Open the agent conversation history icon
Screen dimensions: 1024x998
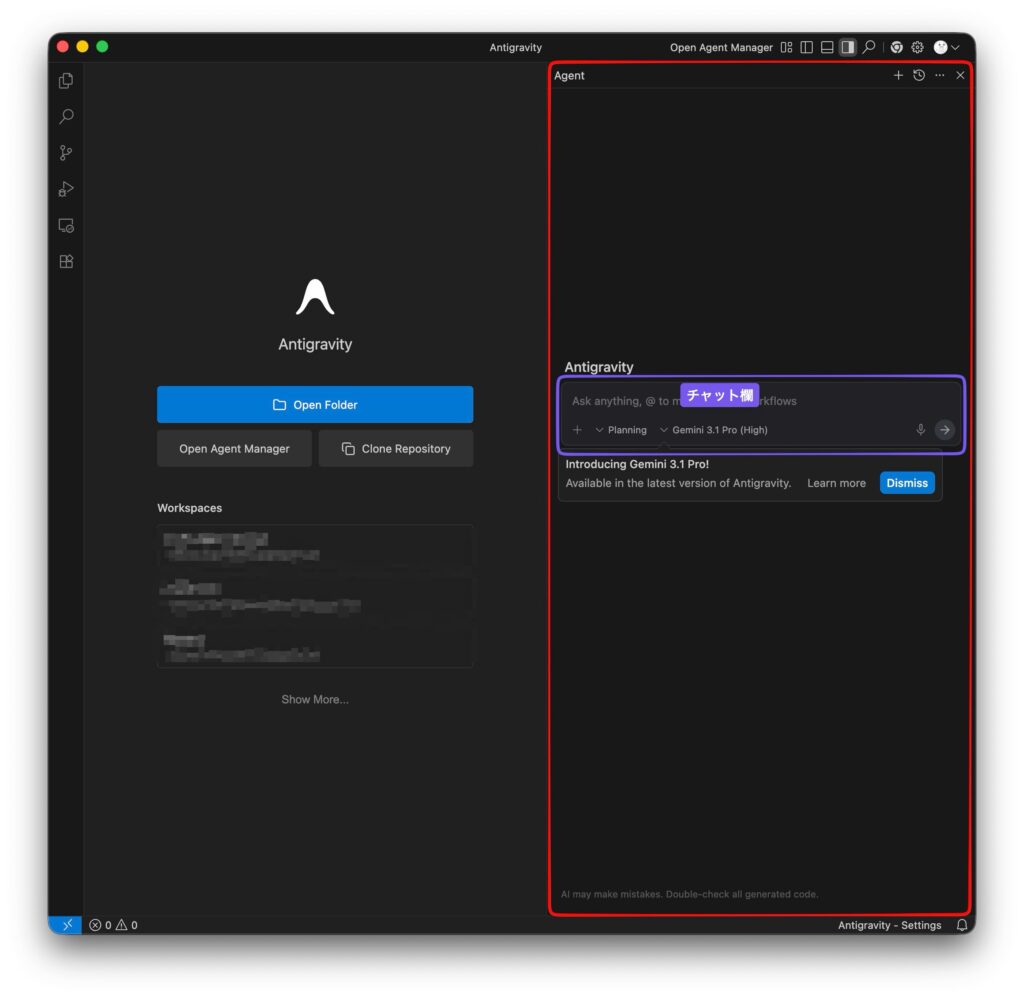pos(919,76)
